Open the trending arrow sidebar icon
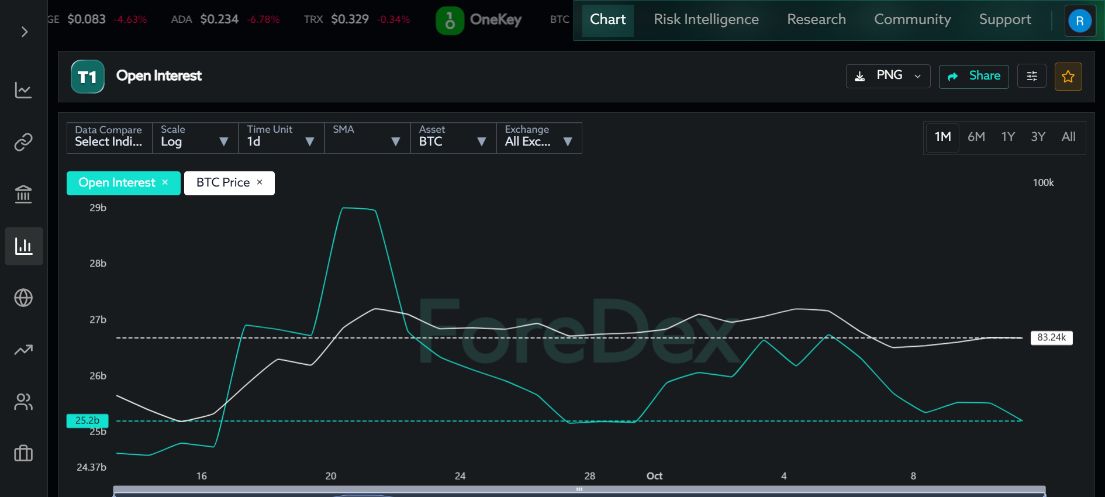 tap(23, 350)
